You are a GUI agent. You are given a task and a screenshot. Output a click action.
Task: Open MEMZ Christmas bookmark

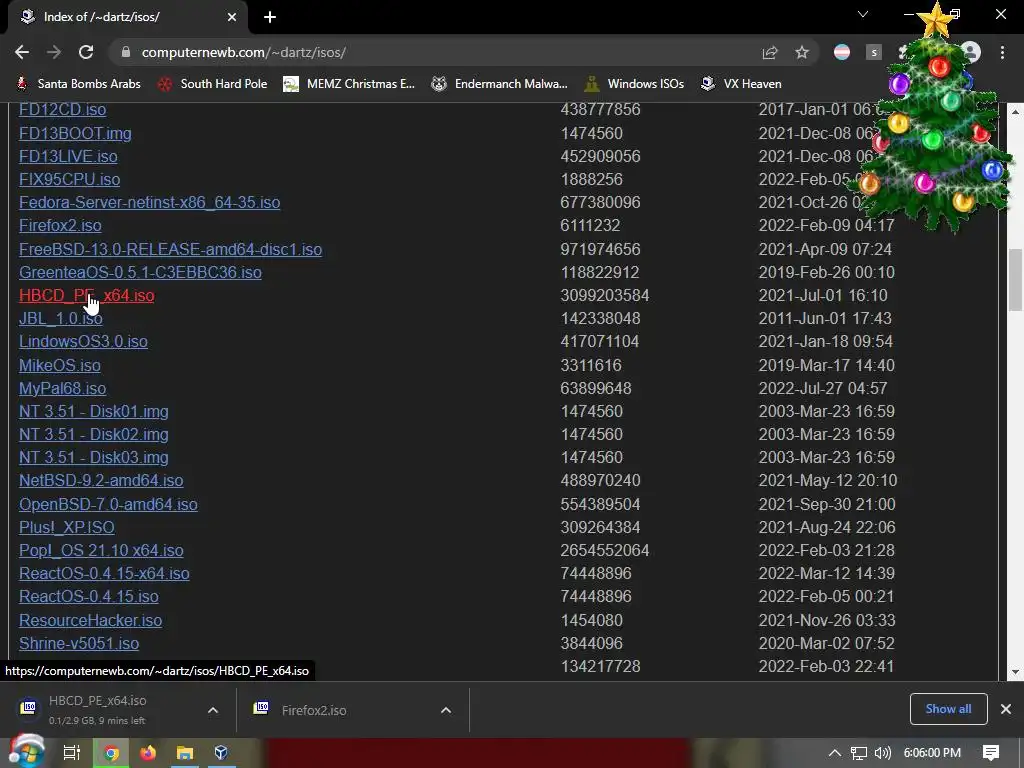pyautogui.click(x=349, y=84)
